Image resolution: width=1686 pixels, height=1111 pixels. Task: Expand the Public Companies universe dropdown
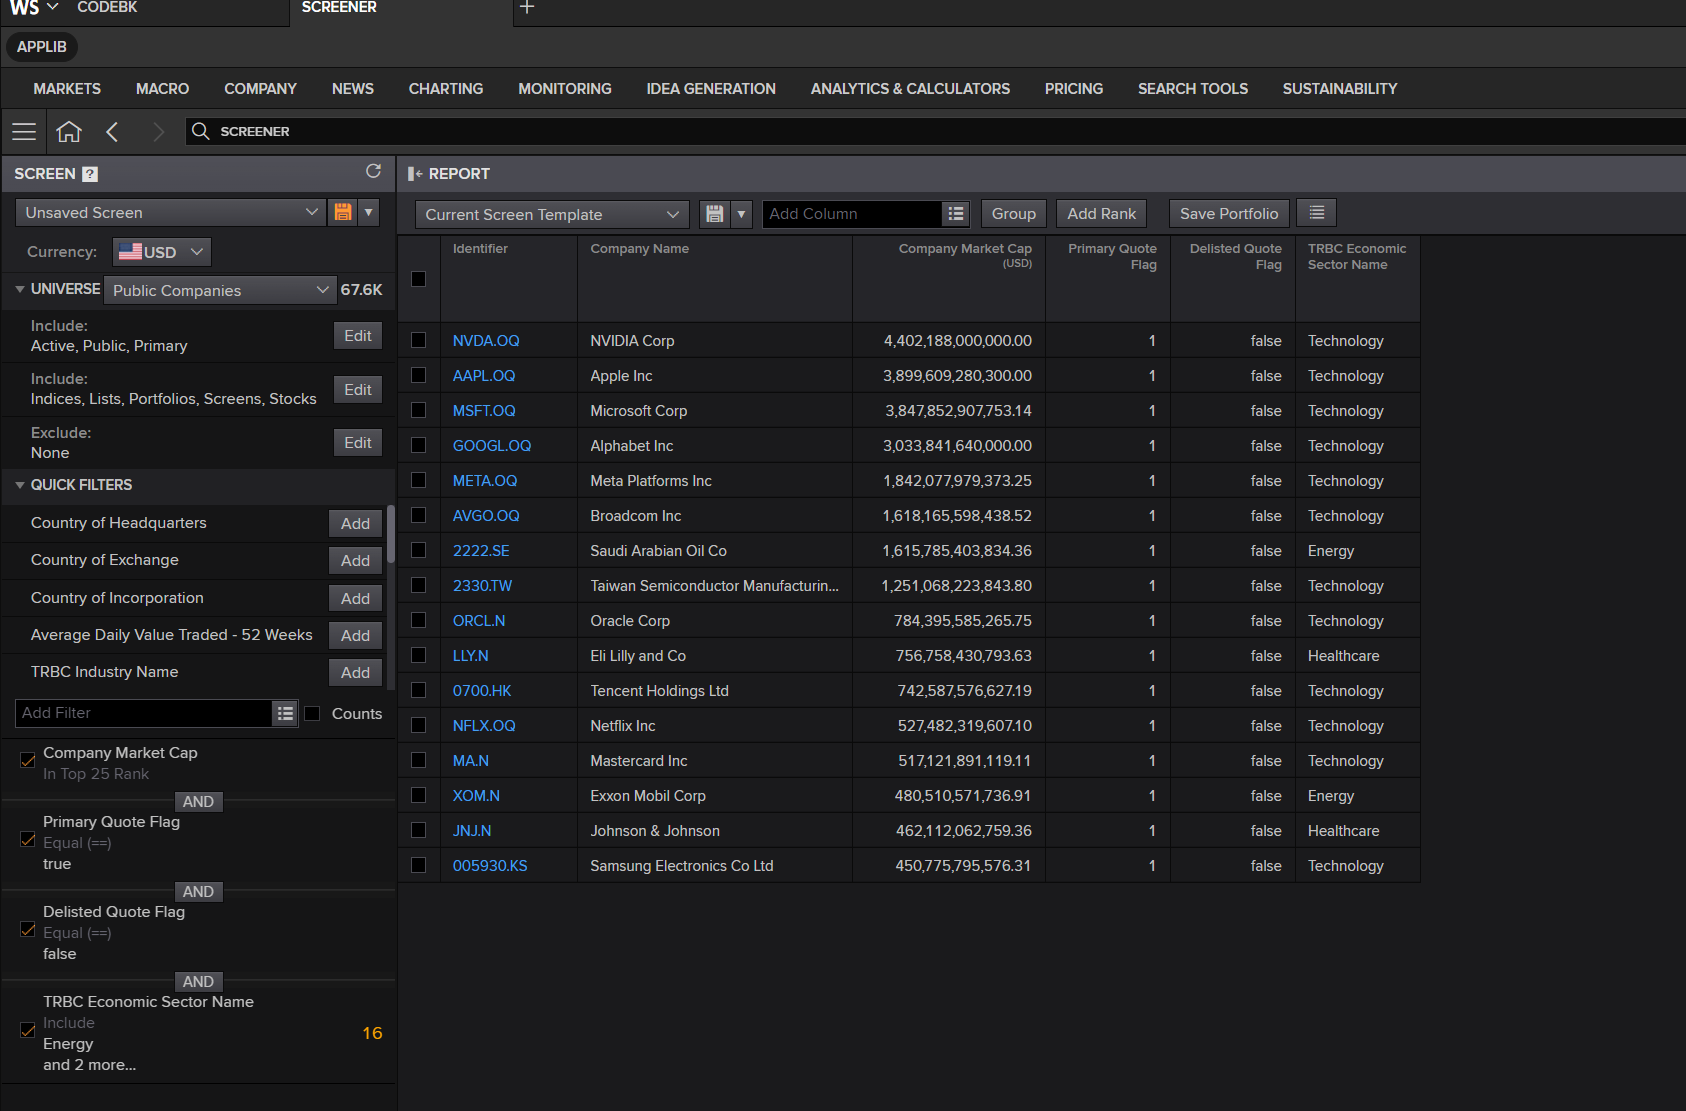pos(220,290)
